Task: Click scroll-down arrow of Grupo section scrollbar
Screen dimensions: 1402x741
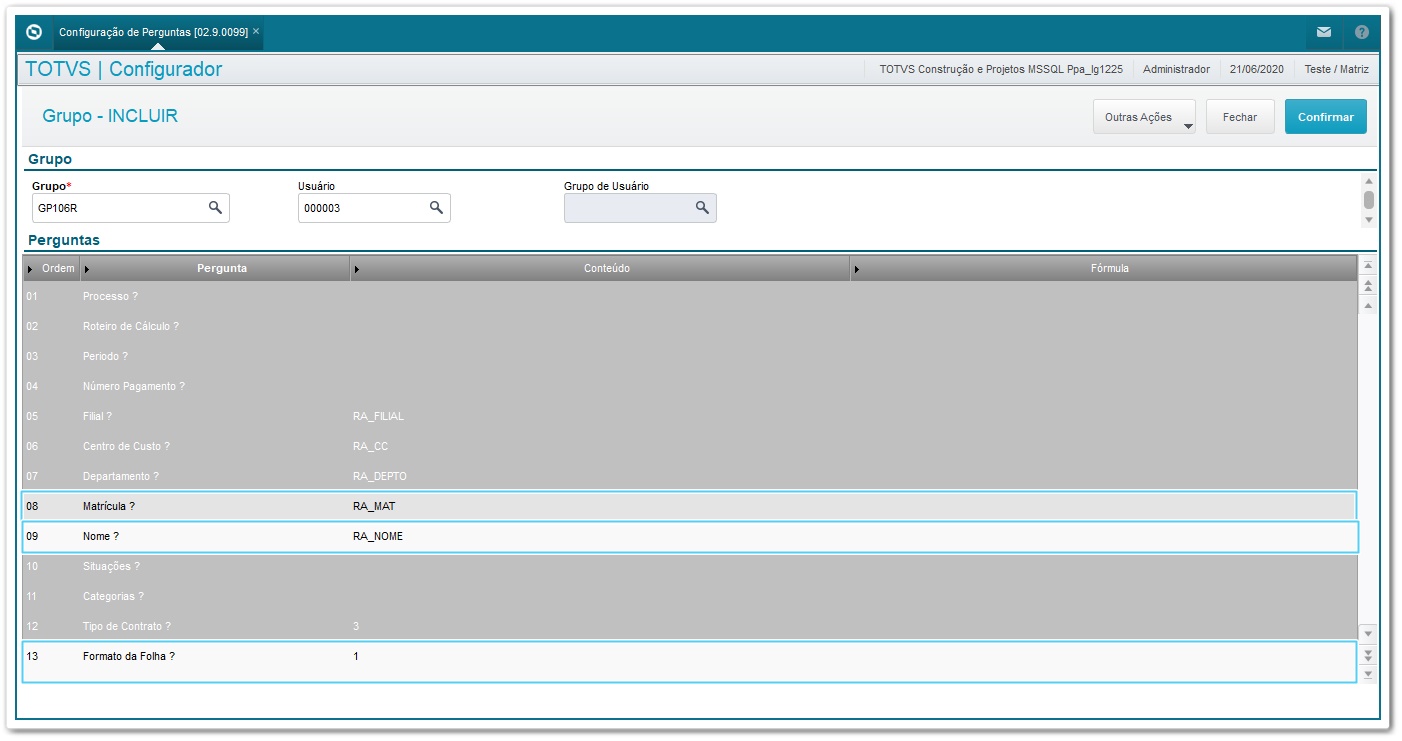Action: pyautogui.click(x=1369, y=219)
